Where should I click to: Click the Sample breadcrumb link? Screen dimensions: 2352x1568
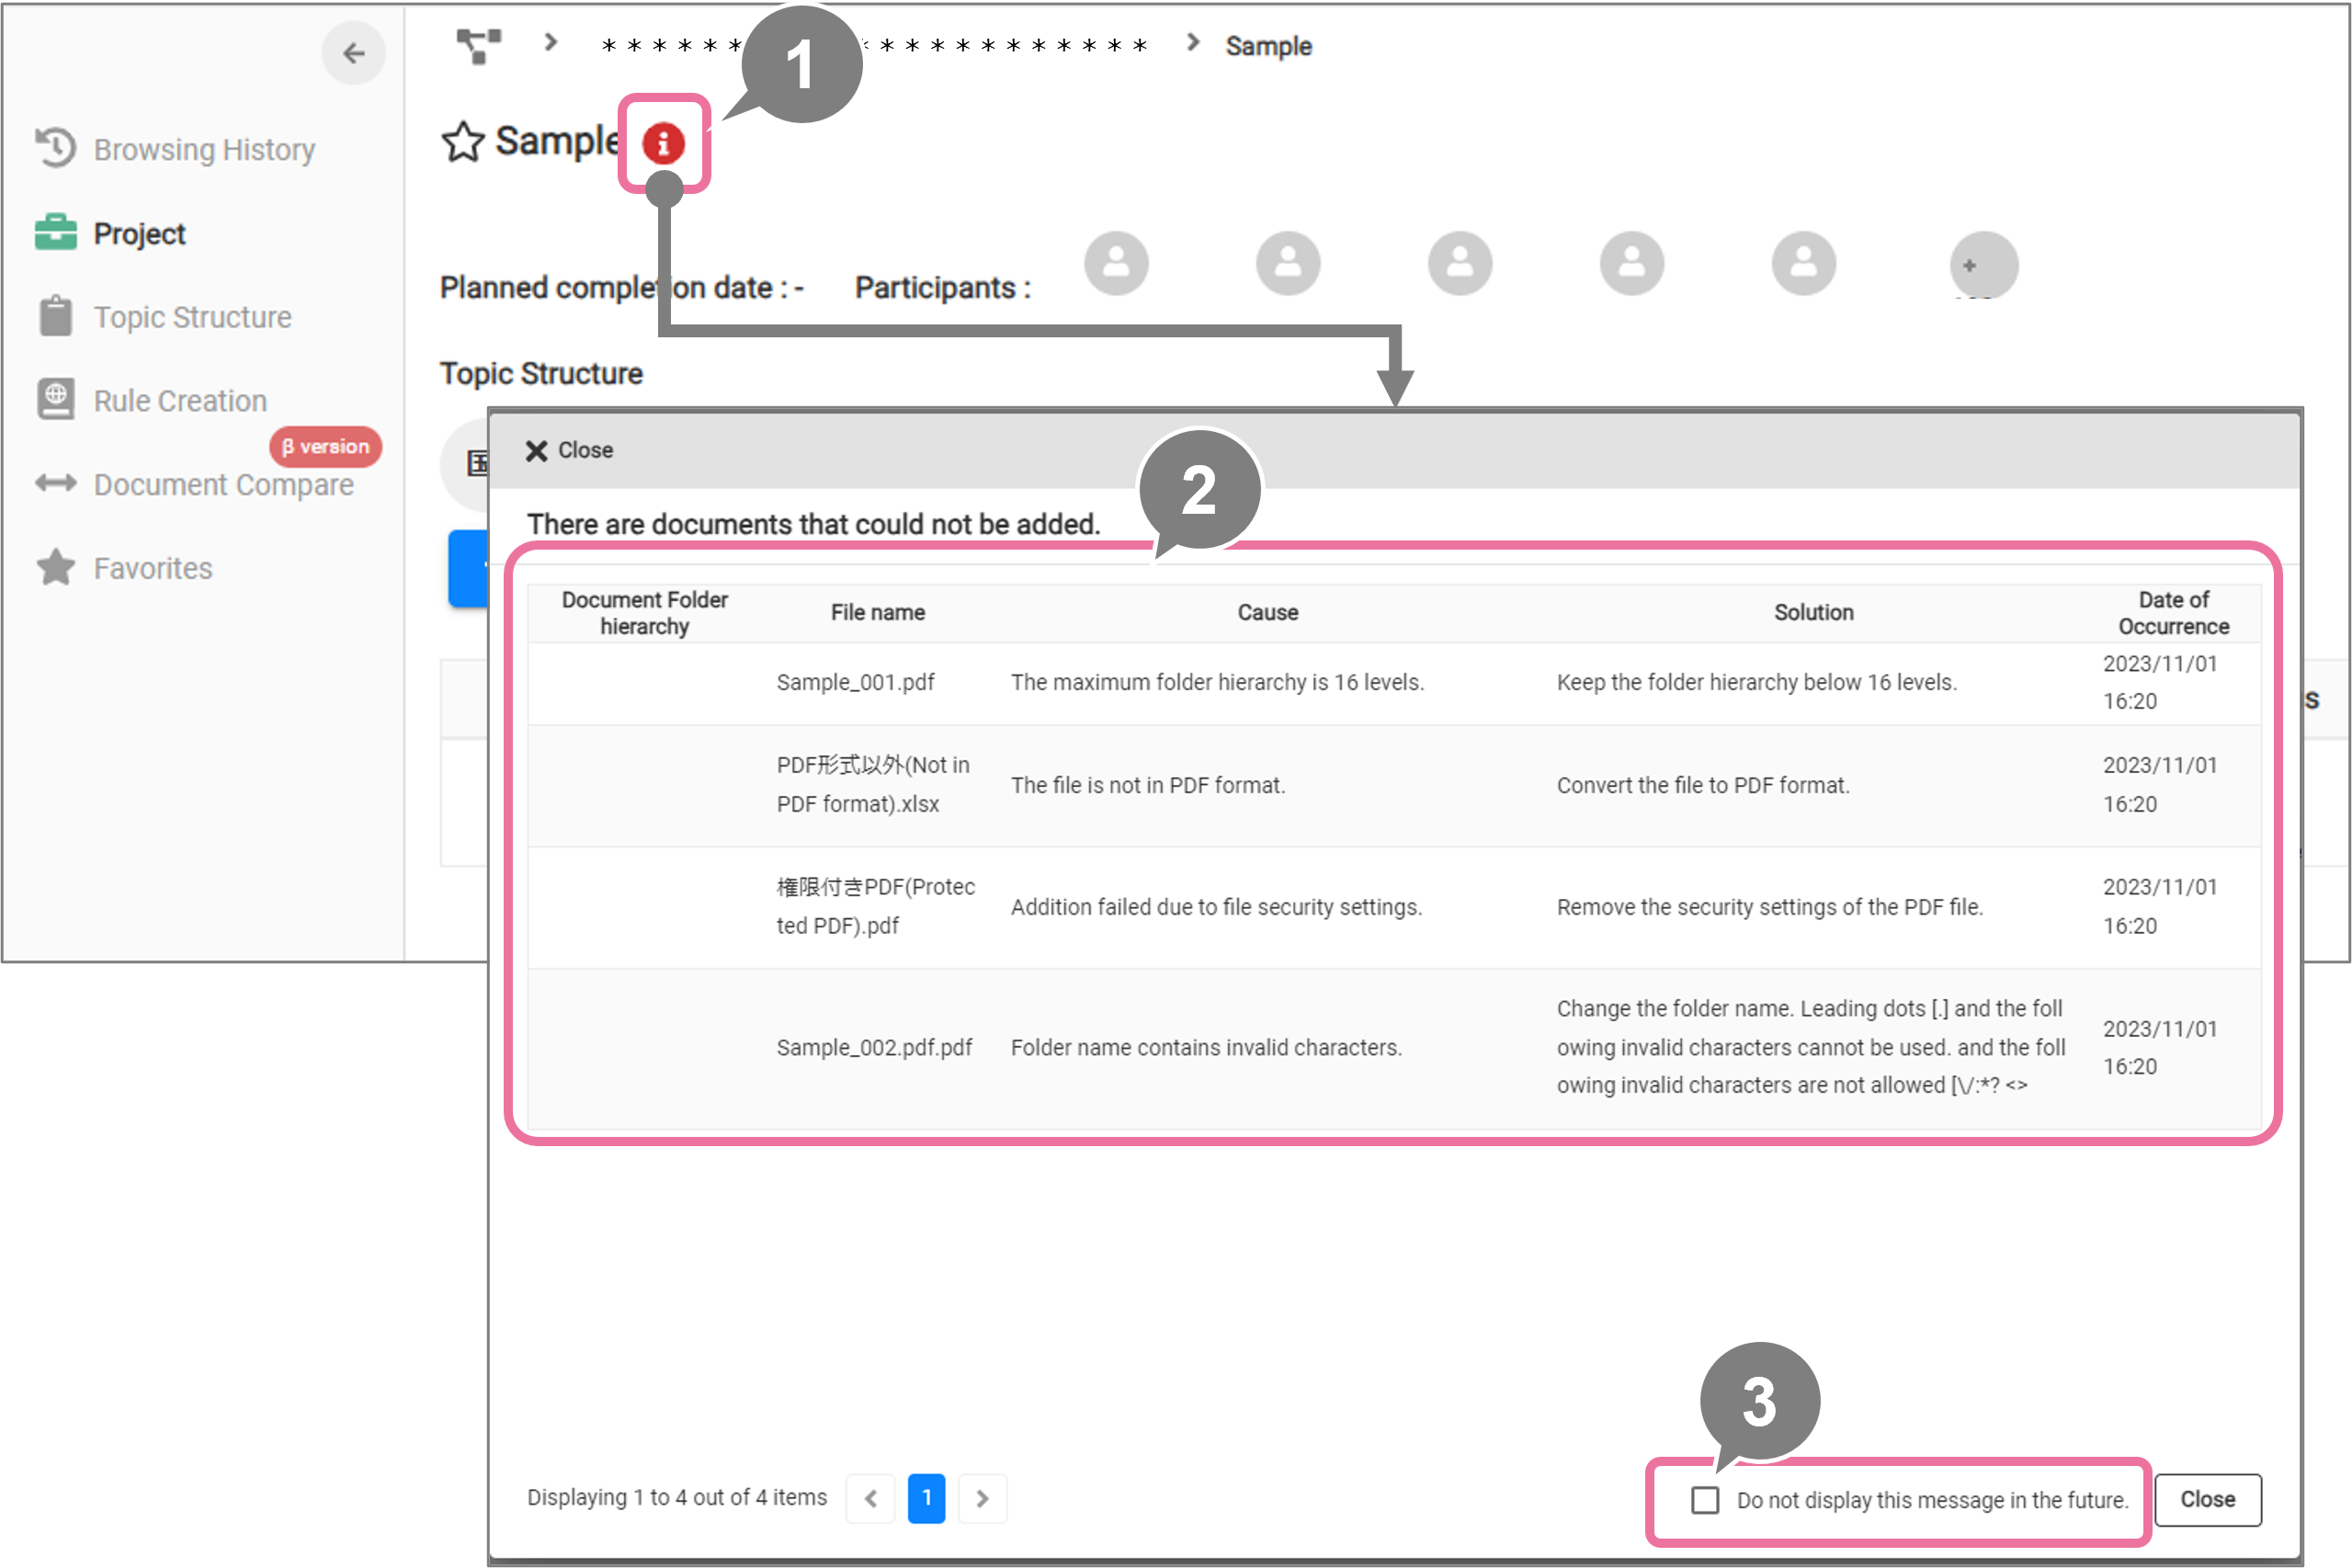[1268, 46]
